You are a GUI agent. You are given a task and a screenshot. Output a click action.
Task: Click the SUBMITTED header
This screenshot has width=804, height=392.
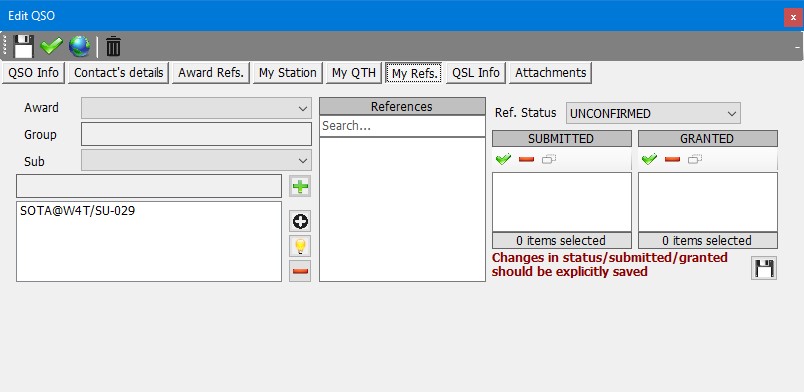click(x=561, y=139)
